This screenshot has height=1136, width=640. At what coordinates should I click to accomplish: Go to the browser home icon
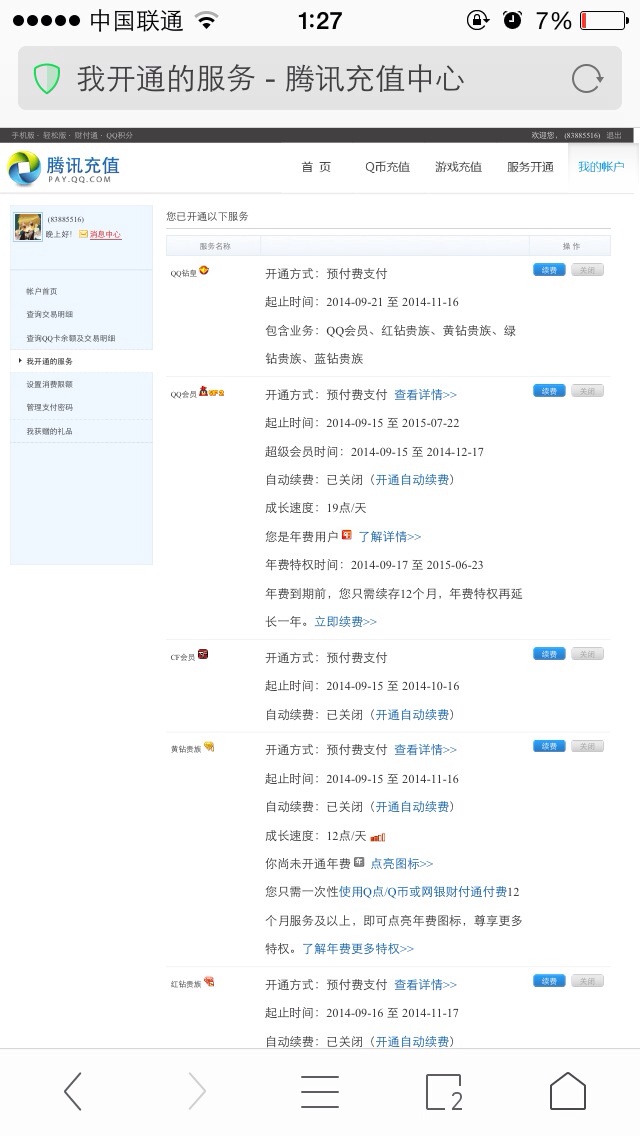click(x=568, y=1091)
